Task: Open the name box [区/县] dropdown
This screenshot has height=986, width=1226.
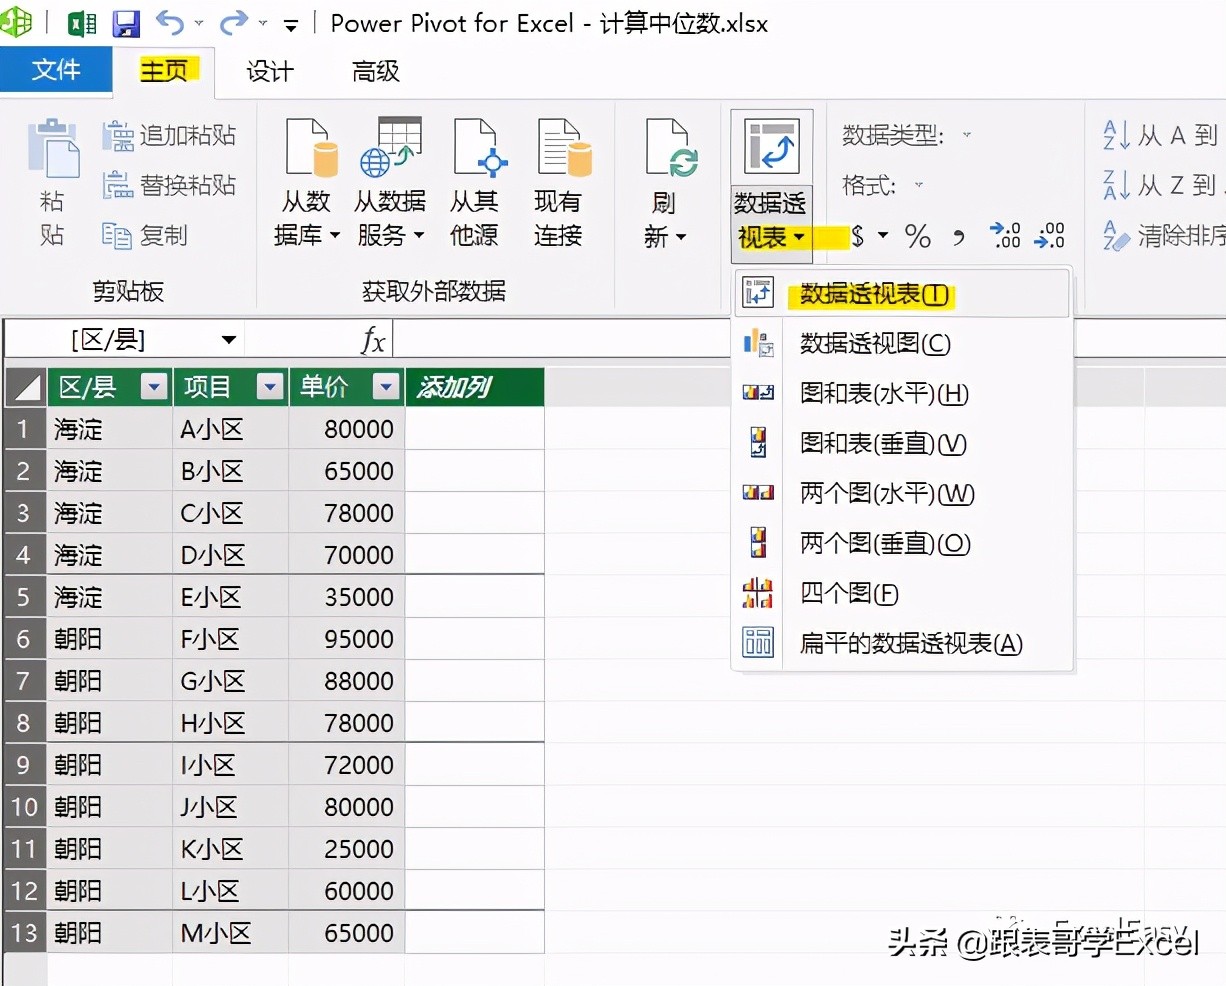Action: (229, 340)
